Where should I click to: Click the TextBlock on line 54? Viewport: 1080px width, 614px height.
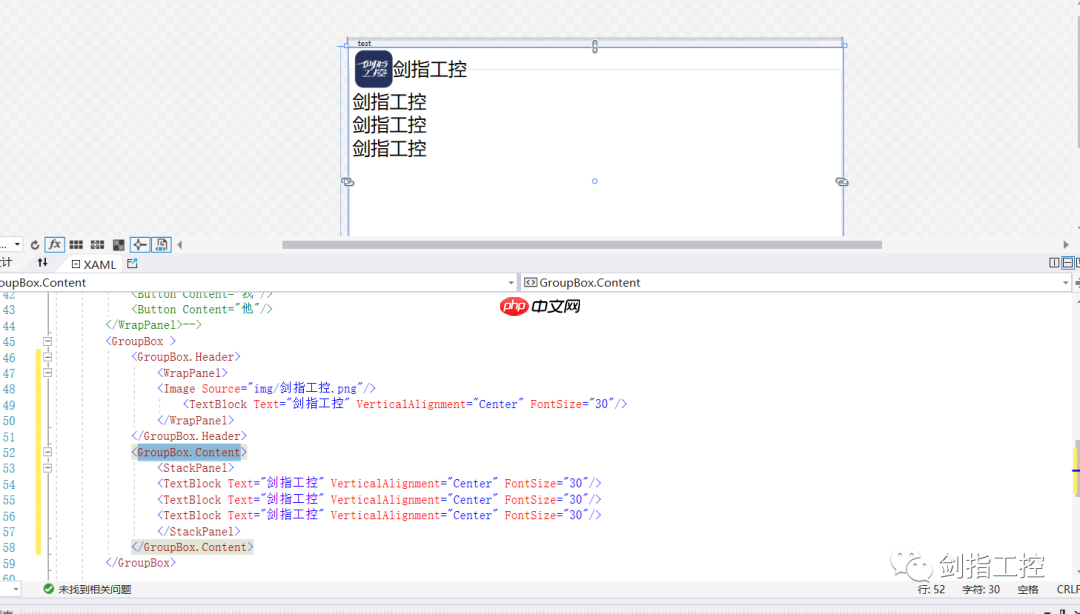(380, 484)
